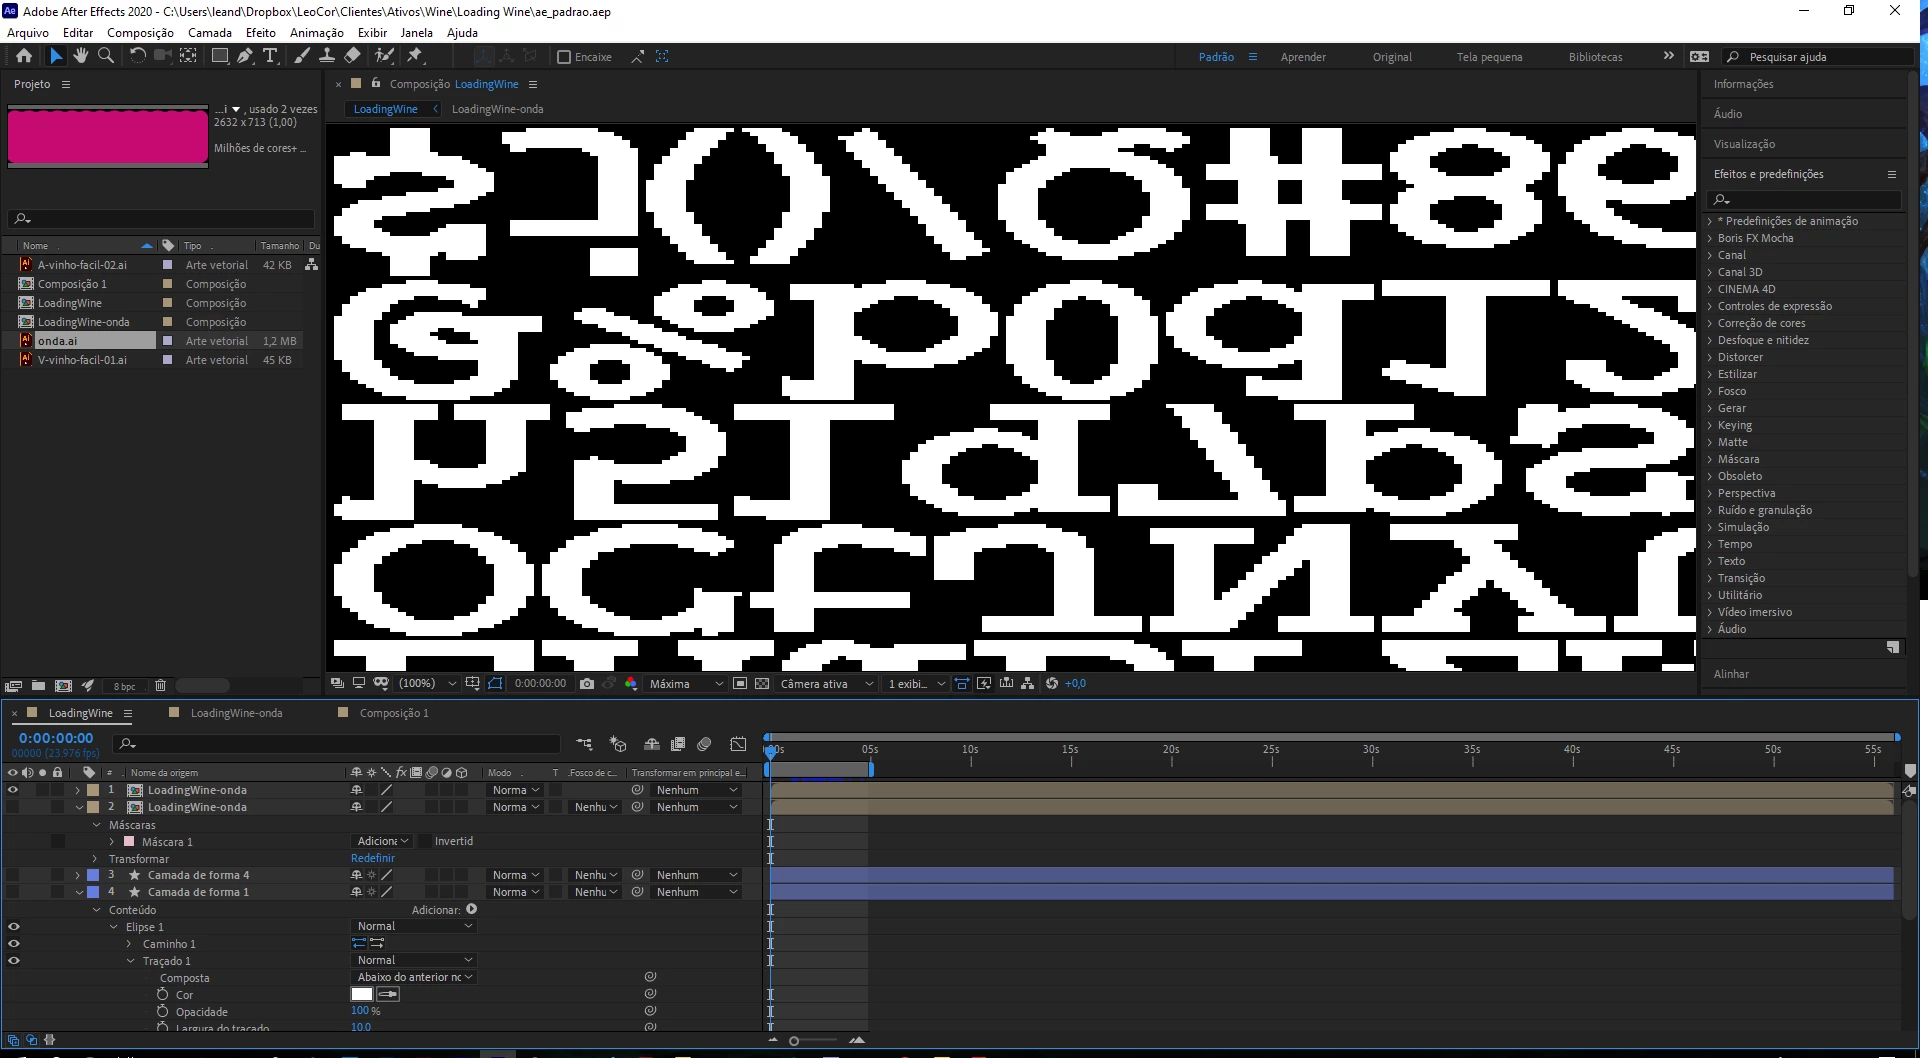The width and height of the screenshot is (1928, 1058).
Task: Open the viewer magnification (100%) dropdown
Action: 427,684
